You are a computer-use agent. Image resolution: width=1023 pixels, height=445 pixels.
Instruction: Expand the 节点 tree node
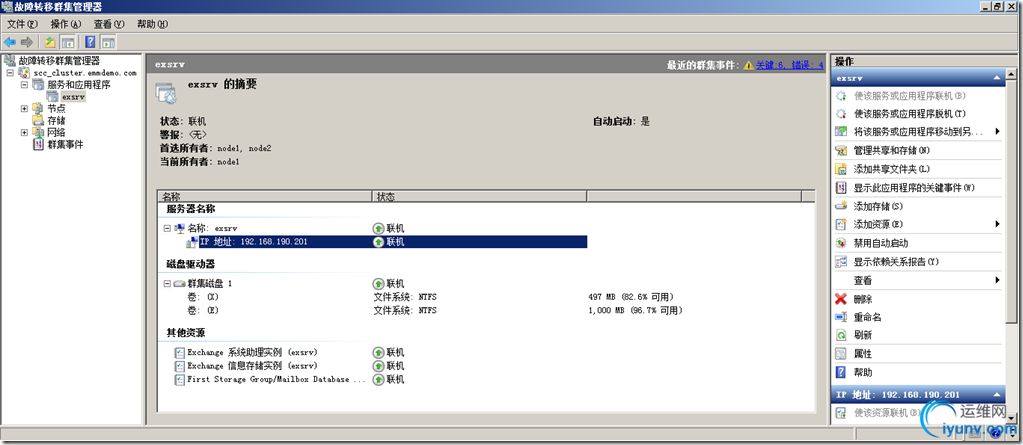pos(24,109)
